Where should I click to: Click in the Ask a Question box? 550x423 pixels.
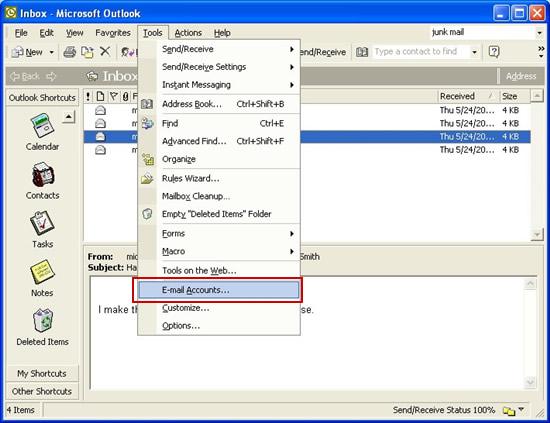[x=482, y=33]
